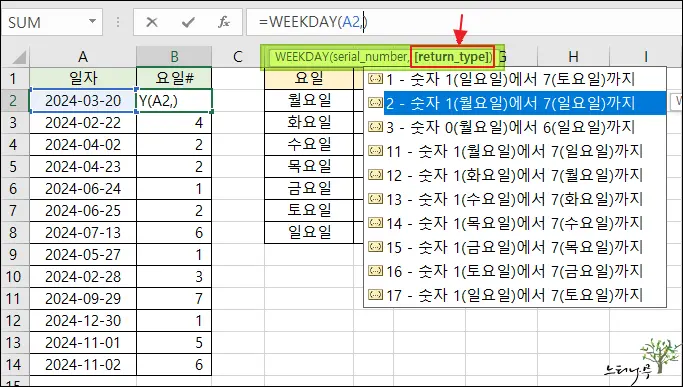Screen dimensions: 683x387
Task: Click icon beside option 16 in the list
Action: point(375,270)
